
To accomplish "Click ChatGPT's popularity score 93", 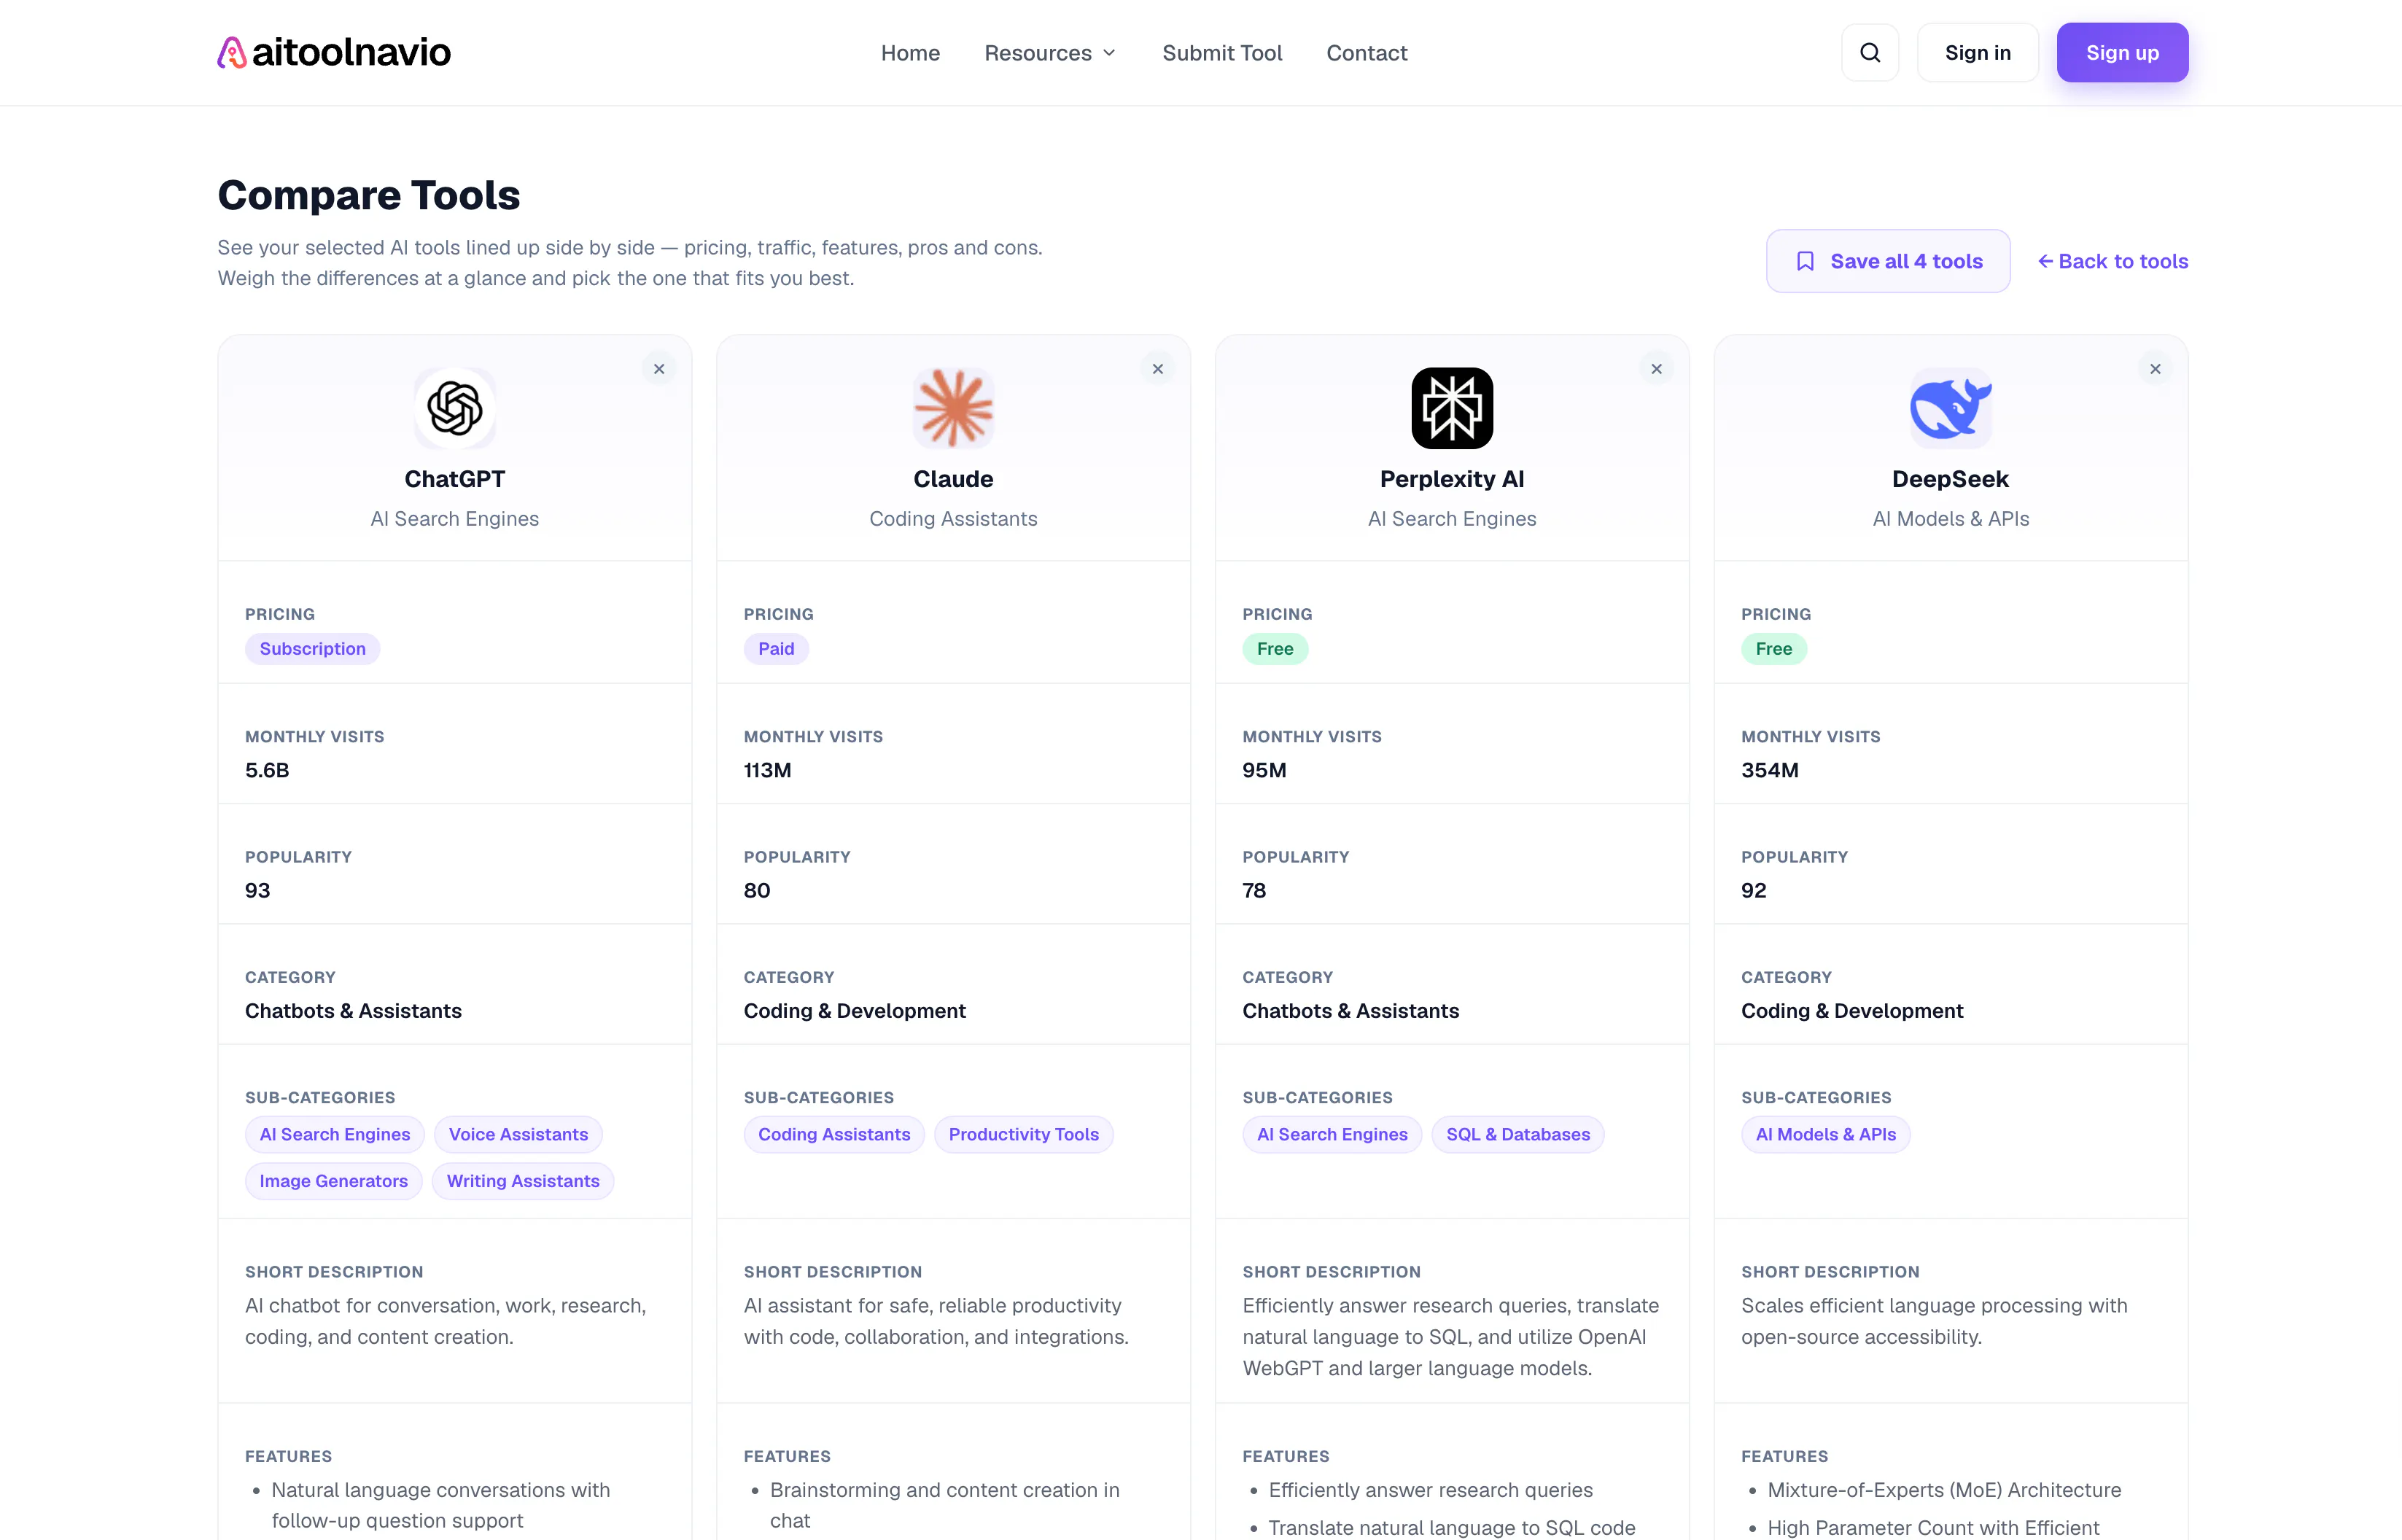I will click(257, 890).
